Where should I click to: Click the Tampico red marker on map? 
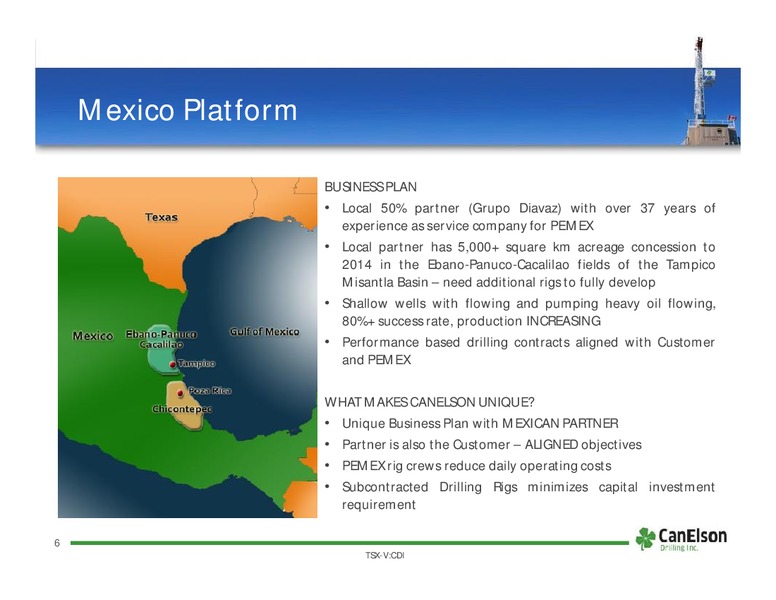pos(172,364)
